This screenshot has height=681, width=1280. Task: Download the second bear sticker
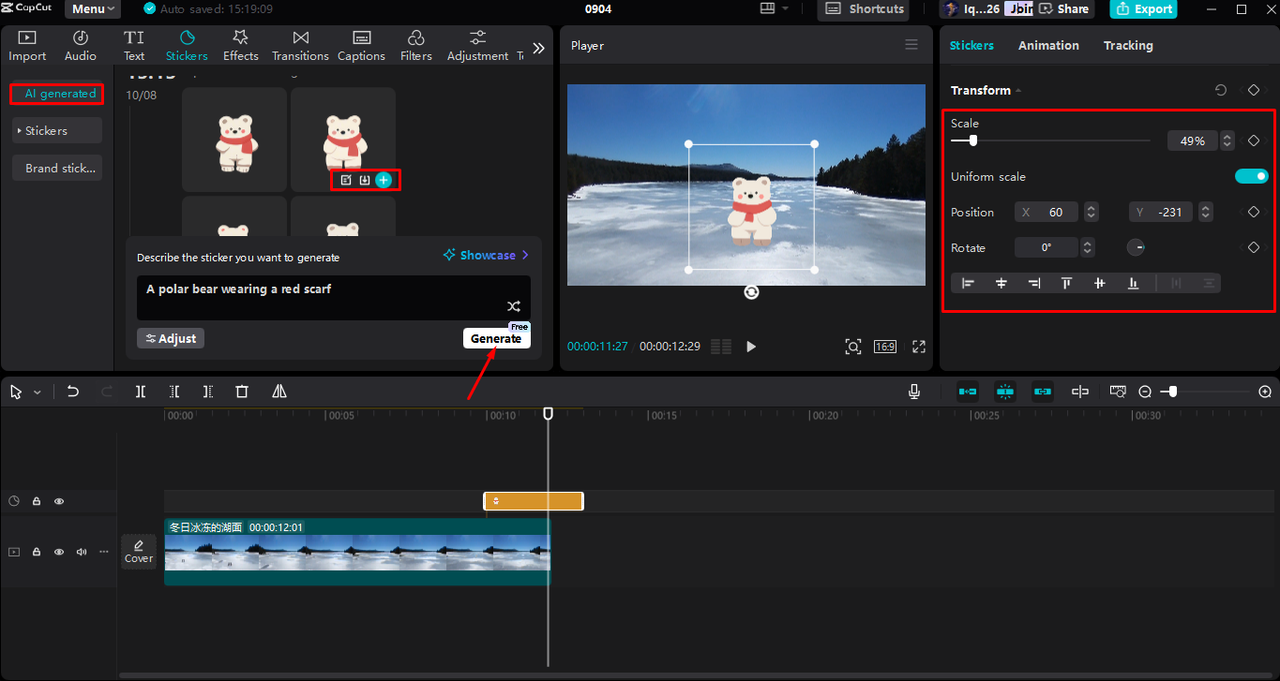[x=364, y=180]
